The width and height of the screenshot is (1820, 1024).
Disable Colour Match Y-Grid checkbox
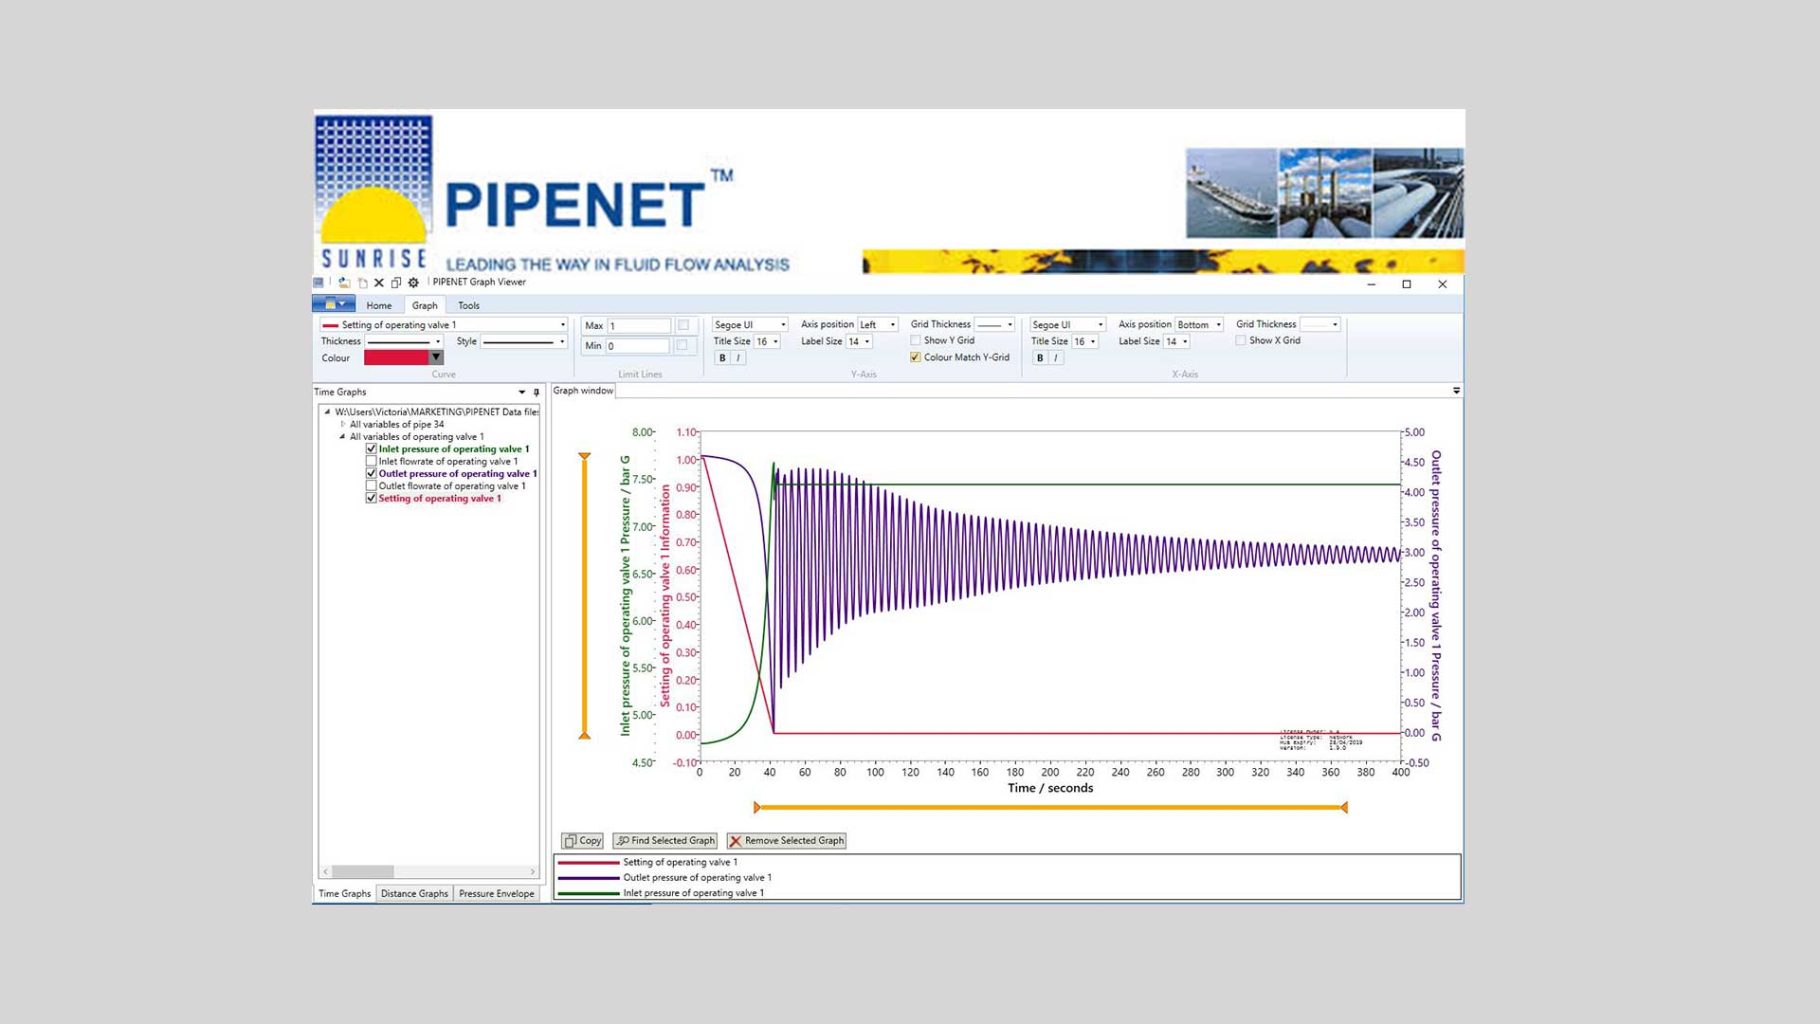915,357
